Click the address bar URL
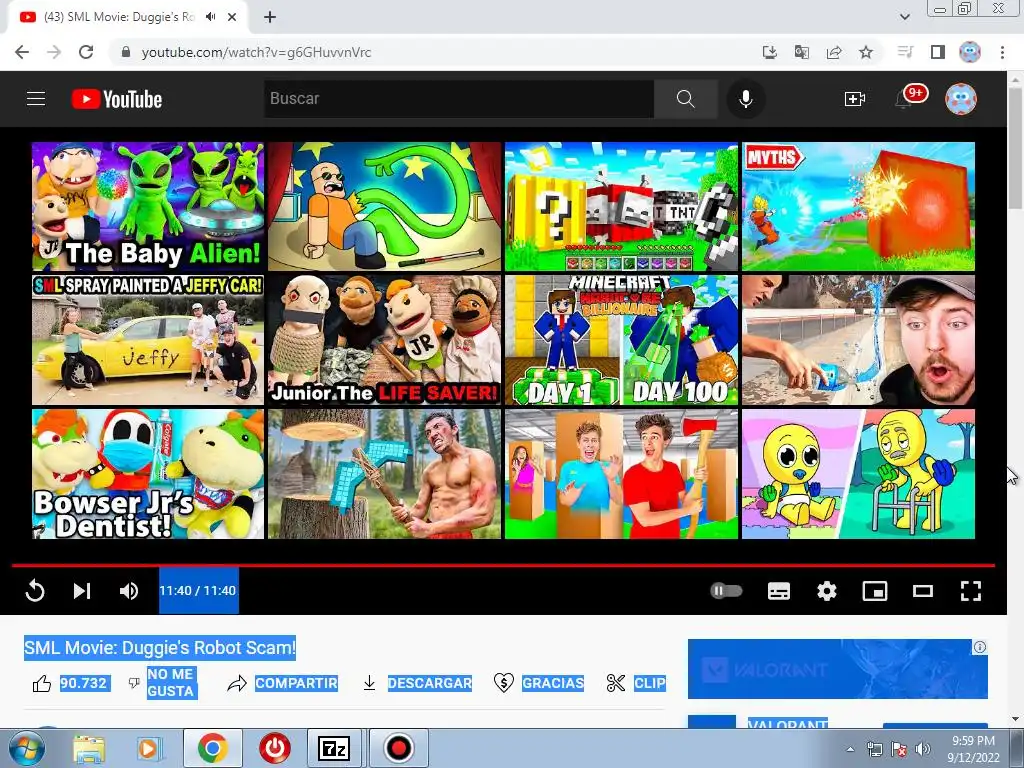Screen dimensions: 1024x768 [256, 52]
